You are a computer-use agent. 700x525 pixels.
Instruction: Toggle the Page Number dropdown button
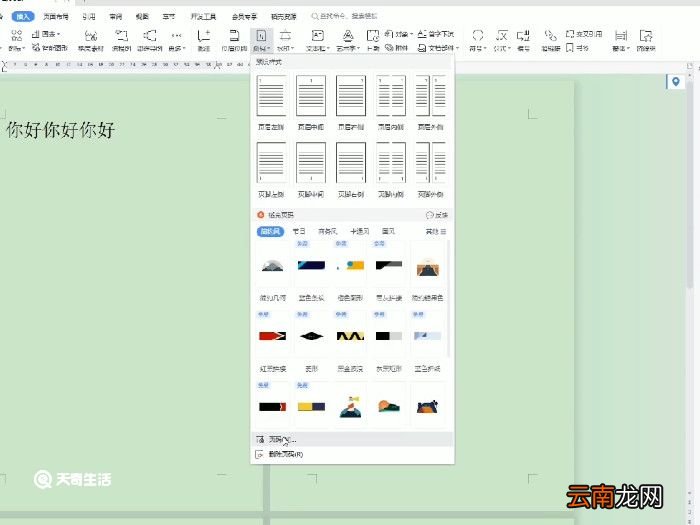coord(261,40)
